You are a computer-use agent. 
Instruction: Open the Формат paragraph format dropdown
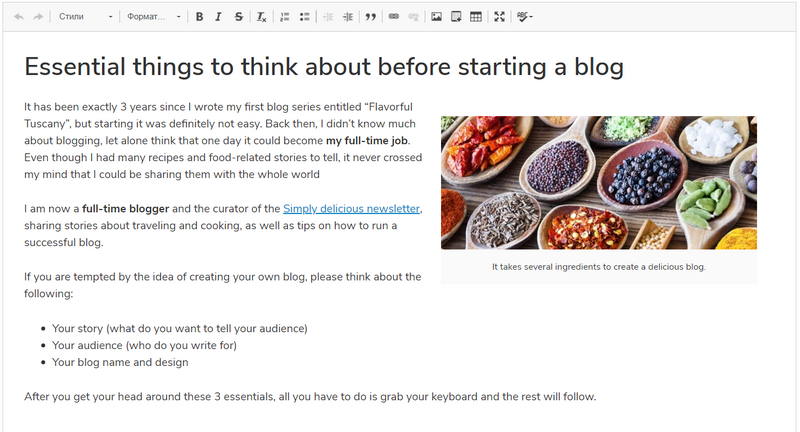coord(154,17)
